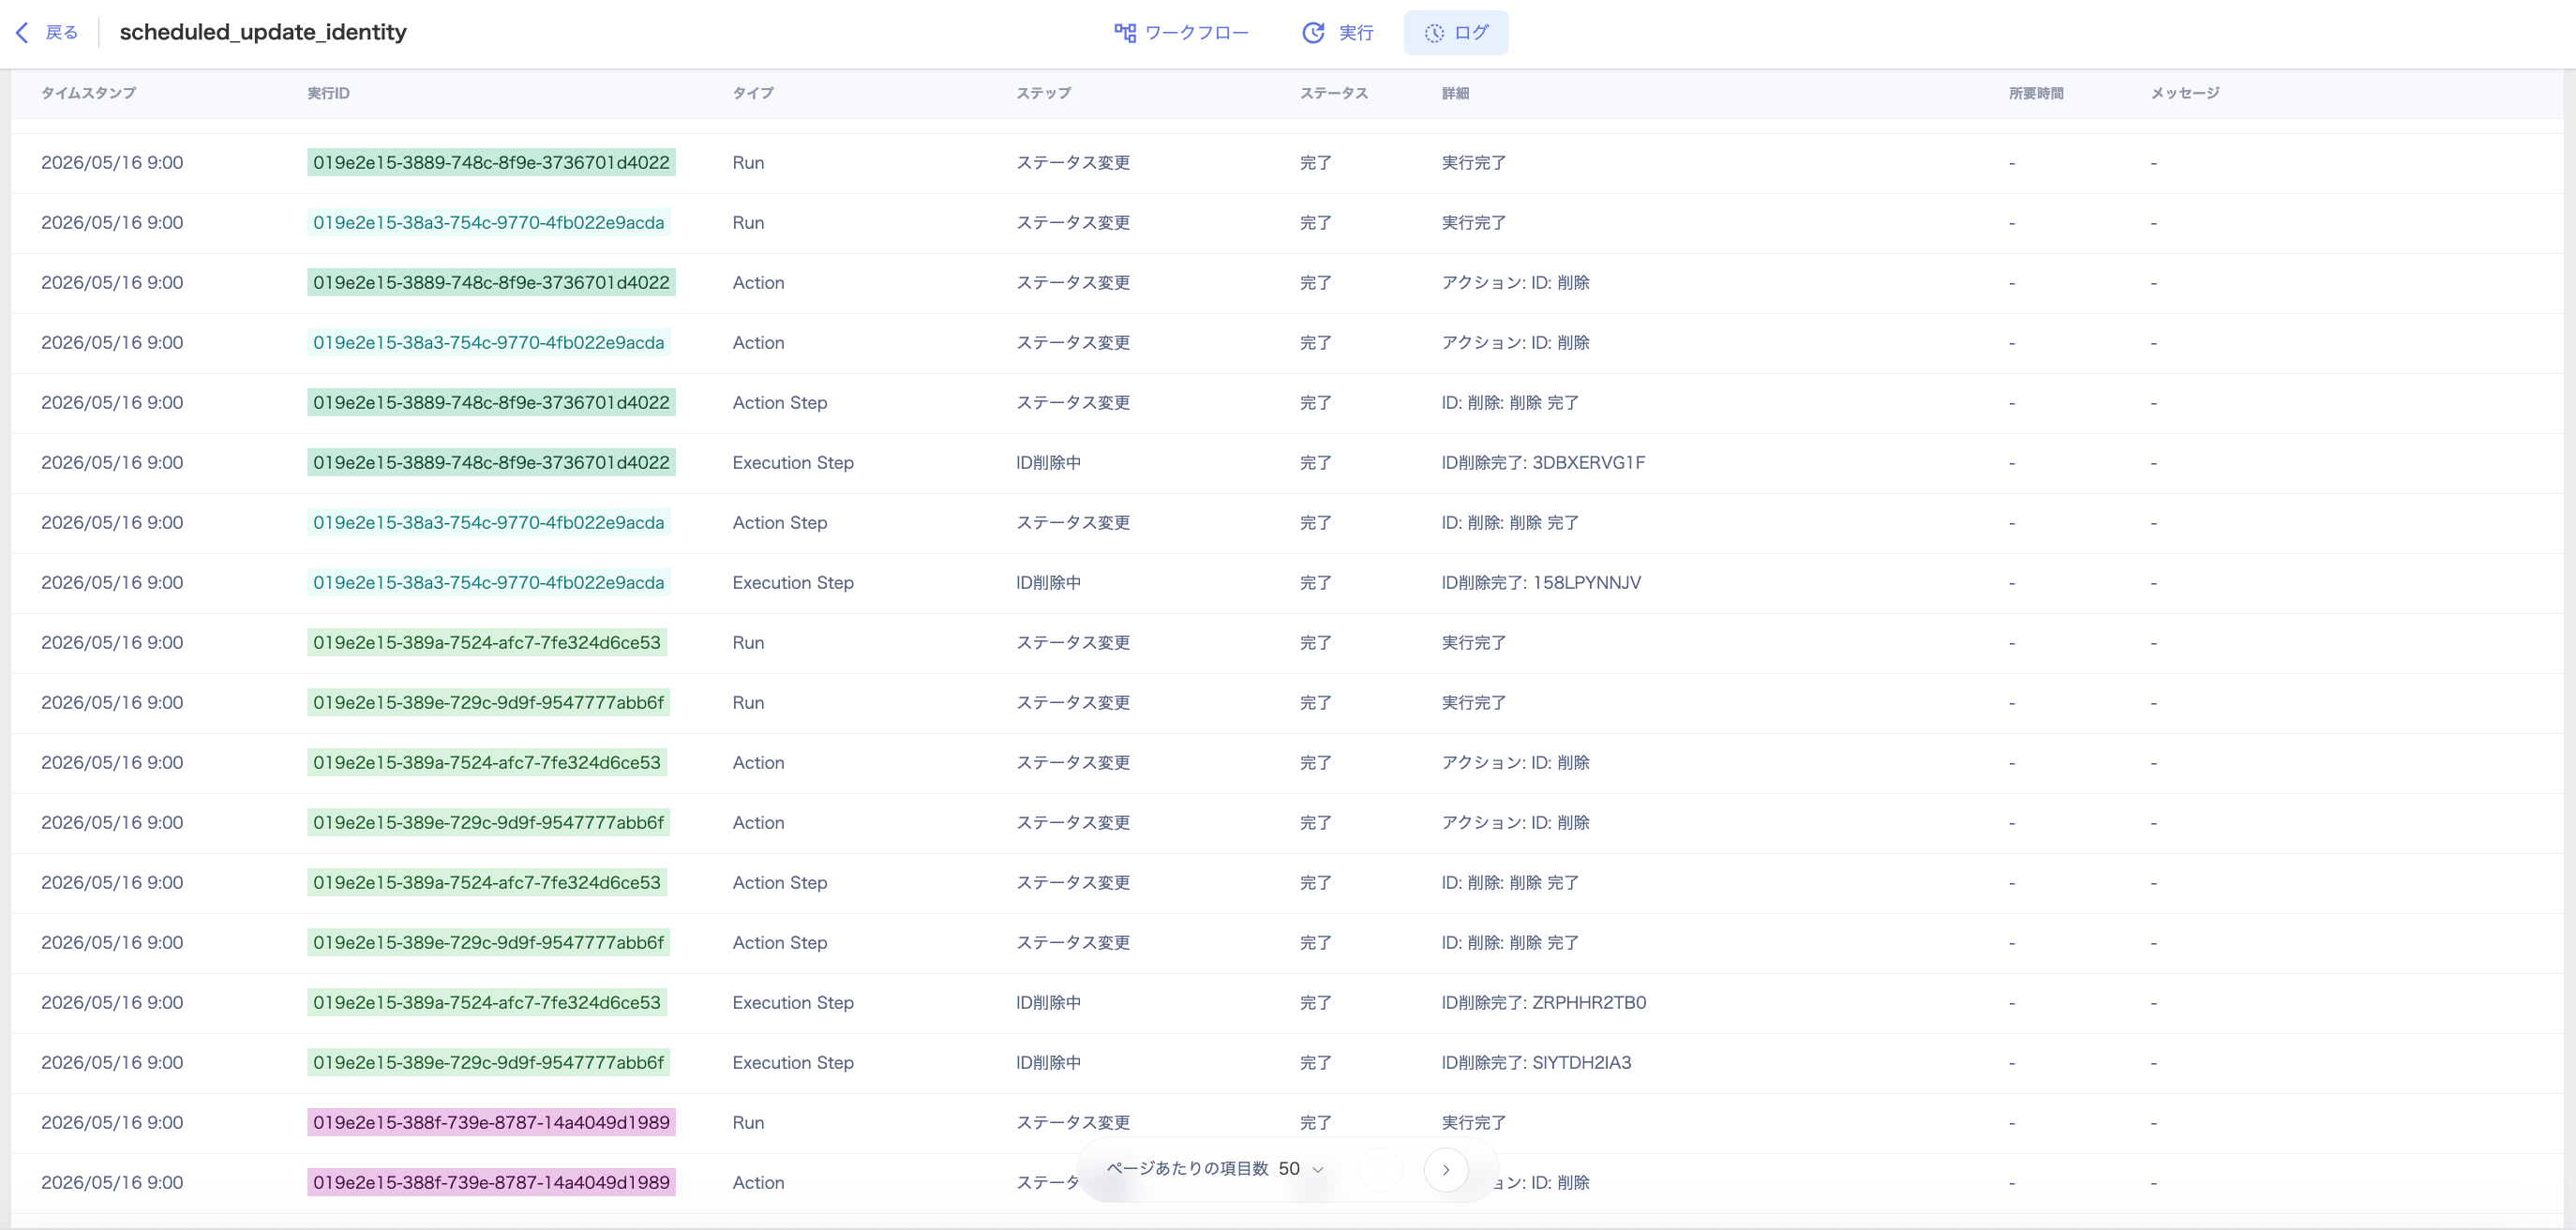The width and height of the screenshot is (2576, 1230).
Task: Select detail text ID削除完了: 3DBXERVG1F
Action: click(x=1543, y=462)
